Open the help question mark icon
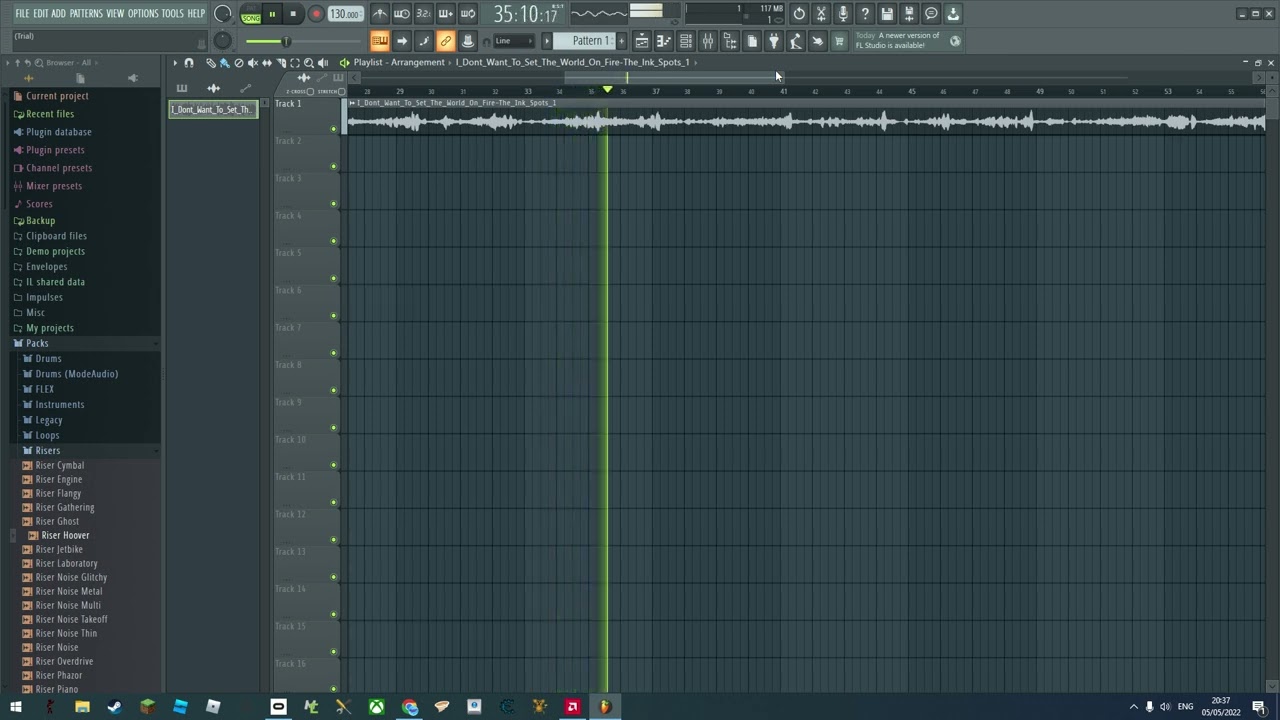The width and height of the screenshot is (1280, 720). point(865,14)
